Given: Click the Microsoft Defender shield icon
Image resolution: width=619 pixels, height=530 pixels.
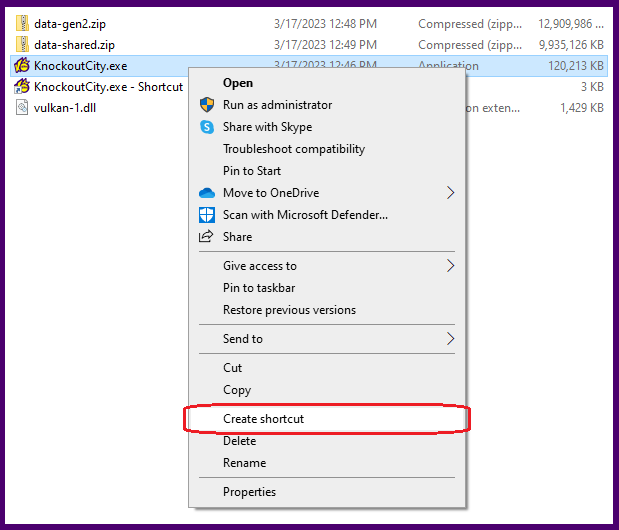Looking at the screenshot, I should [207, 215].
